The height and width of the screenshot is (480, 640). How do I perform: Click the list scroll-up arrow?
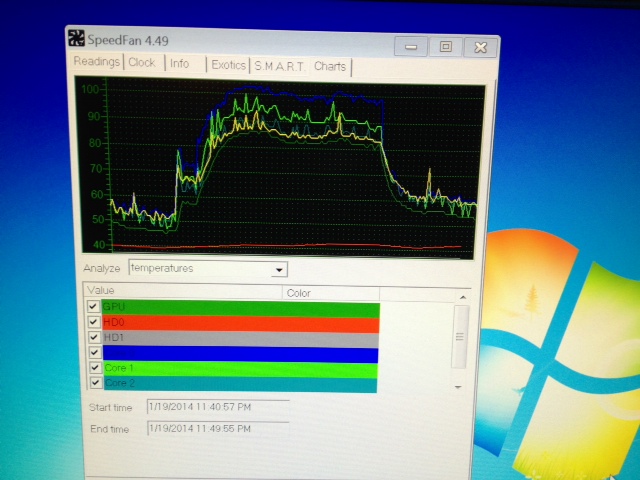[463, 298]
